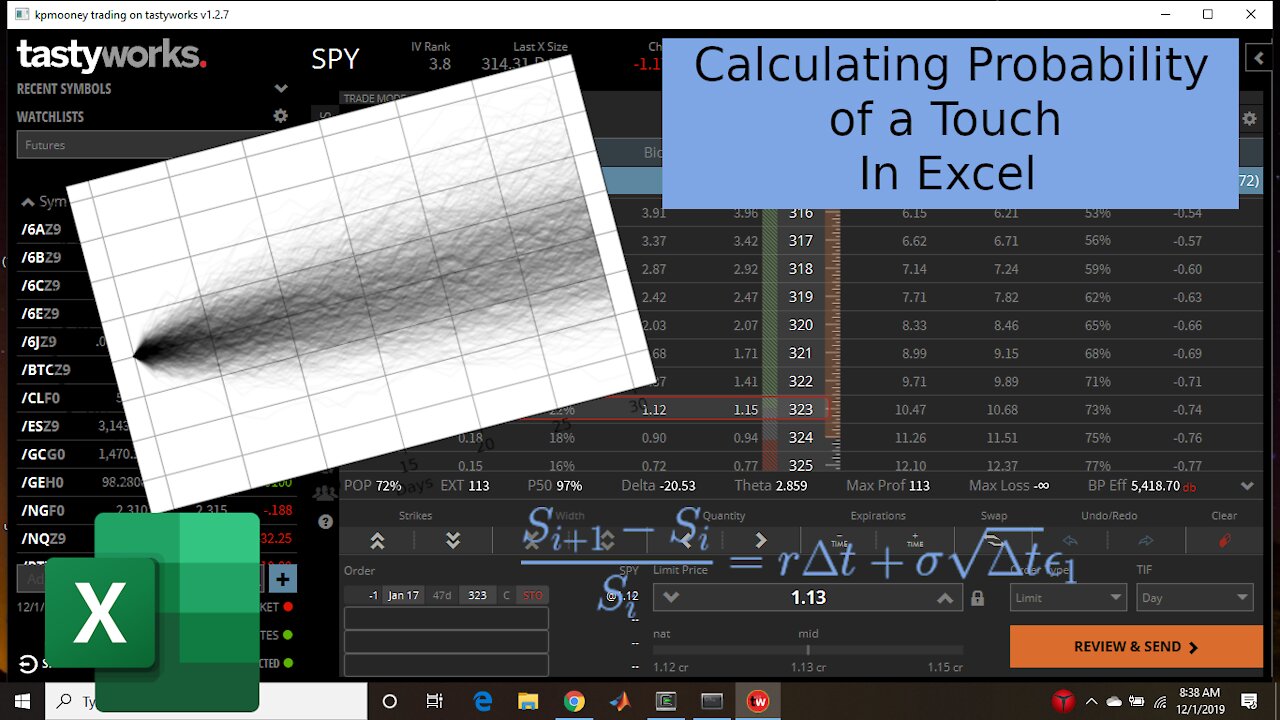The image size is (1280, 720).
Task: Click the SPY symbol header
Action: click(x=335, y=59)
